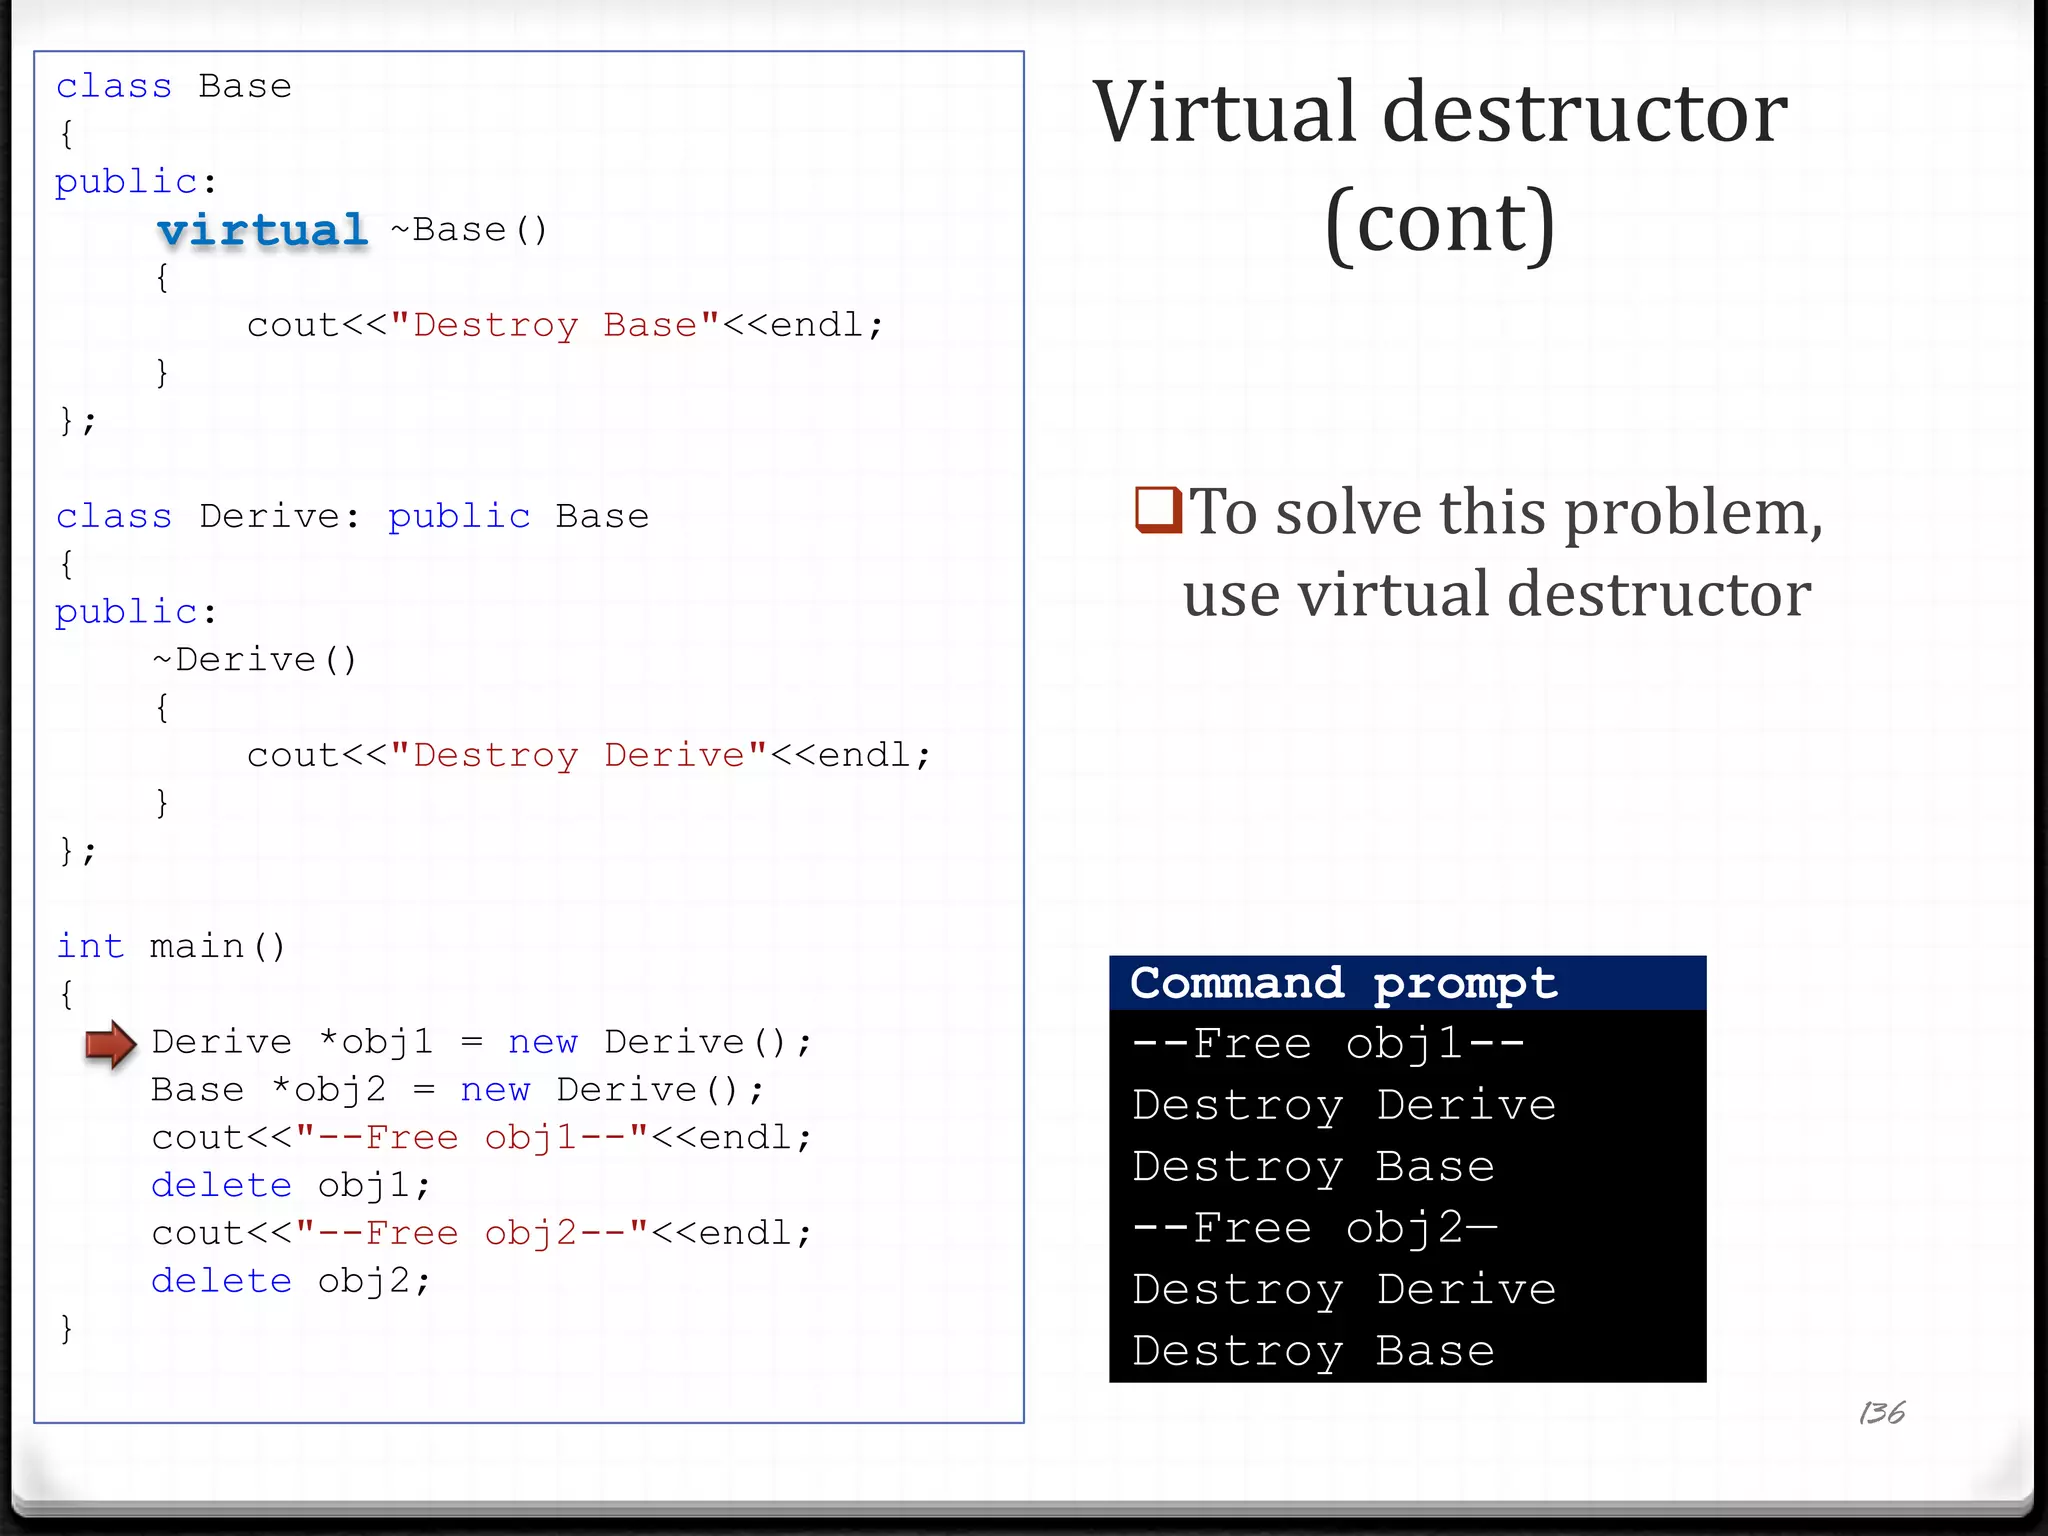Click the line 'Derive *obj1 = new Derive();'
The image size is (2048, 1536).
click(x=482, y=1042)
